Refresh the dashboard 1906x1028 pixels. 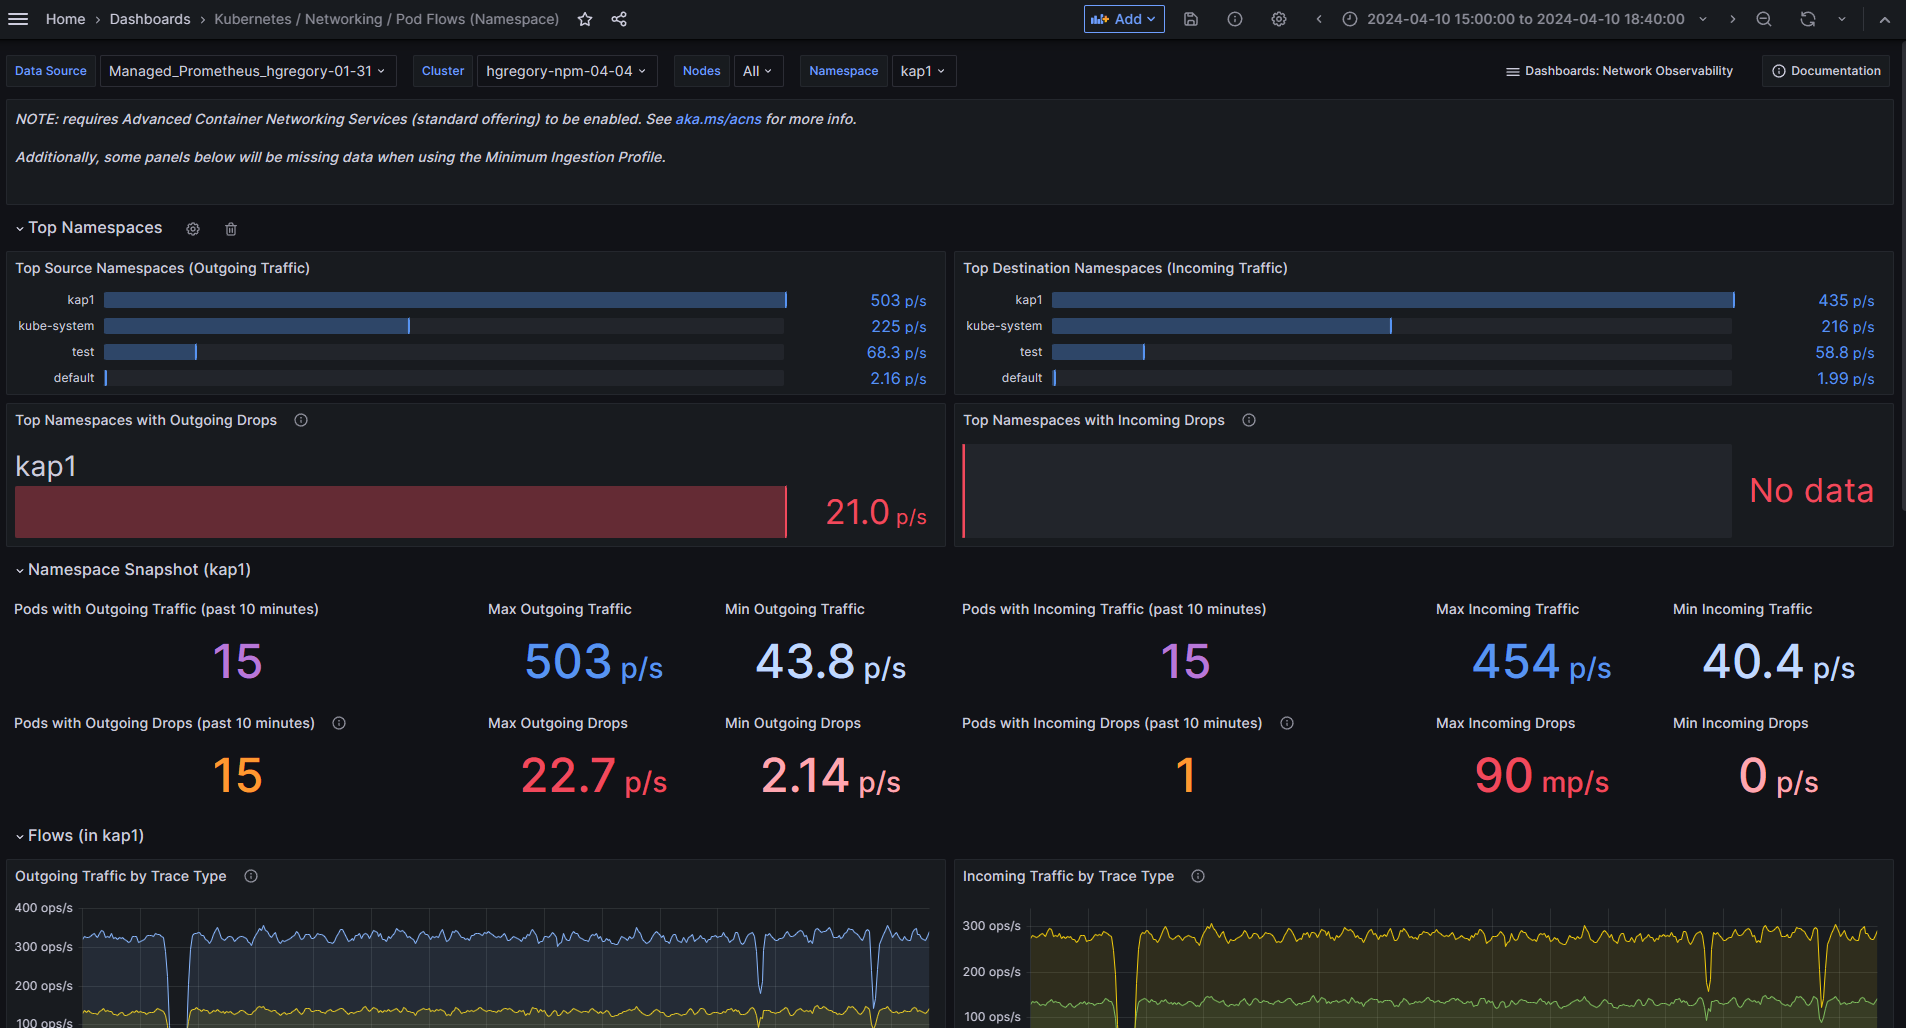[1807, 19]
